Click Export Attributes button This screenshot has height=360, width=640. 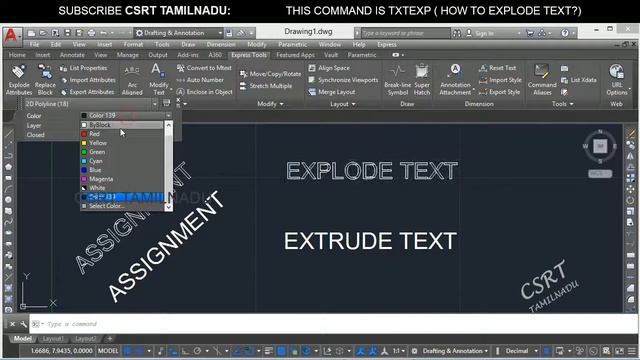88,92
